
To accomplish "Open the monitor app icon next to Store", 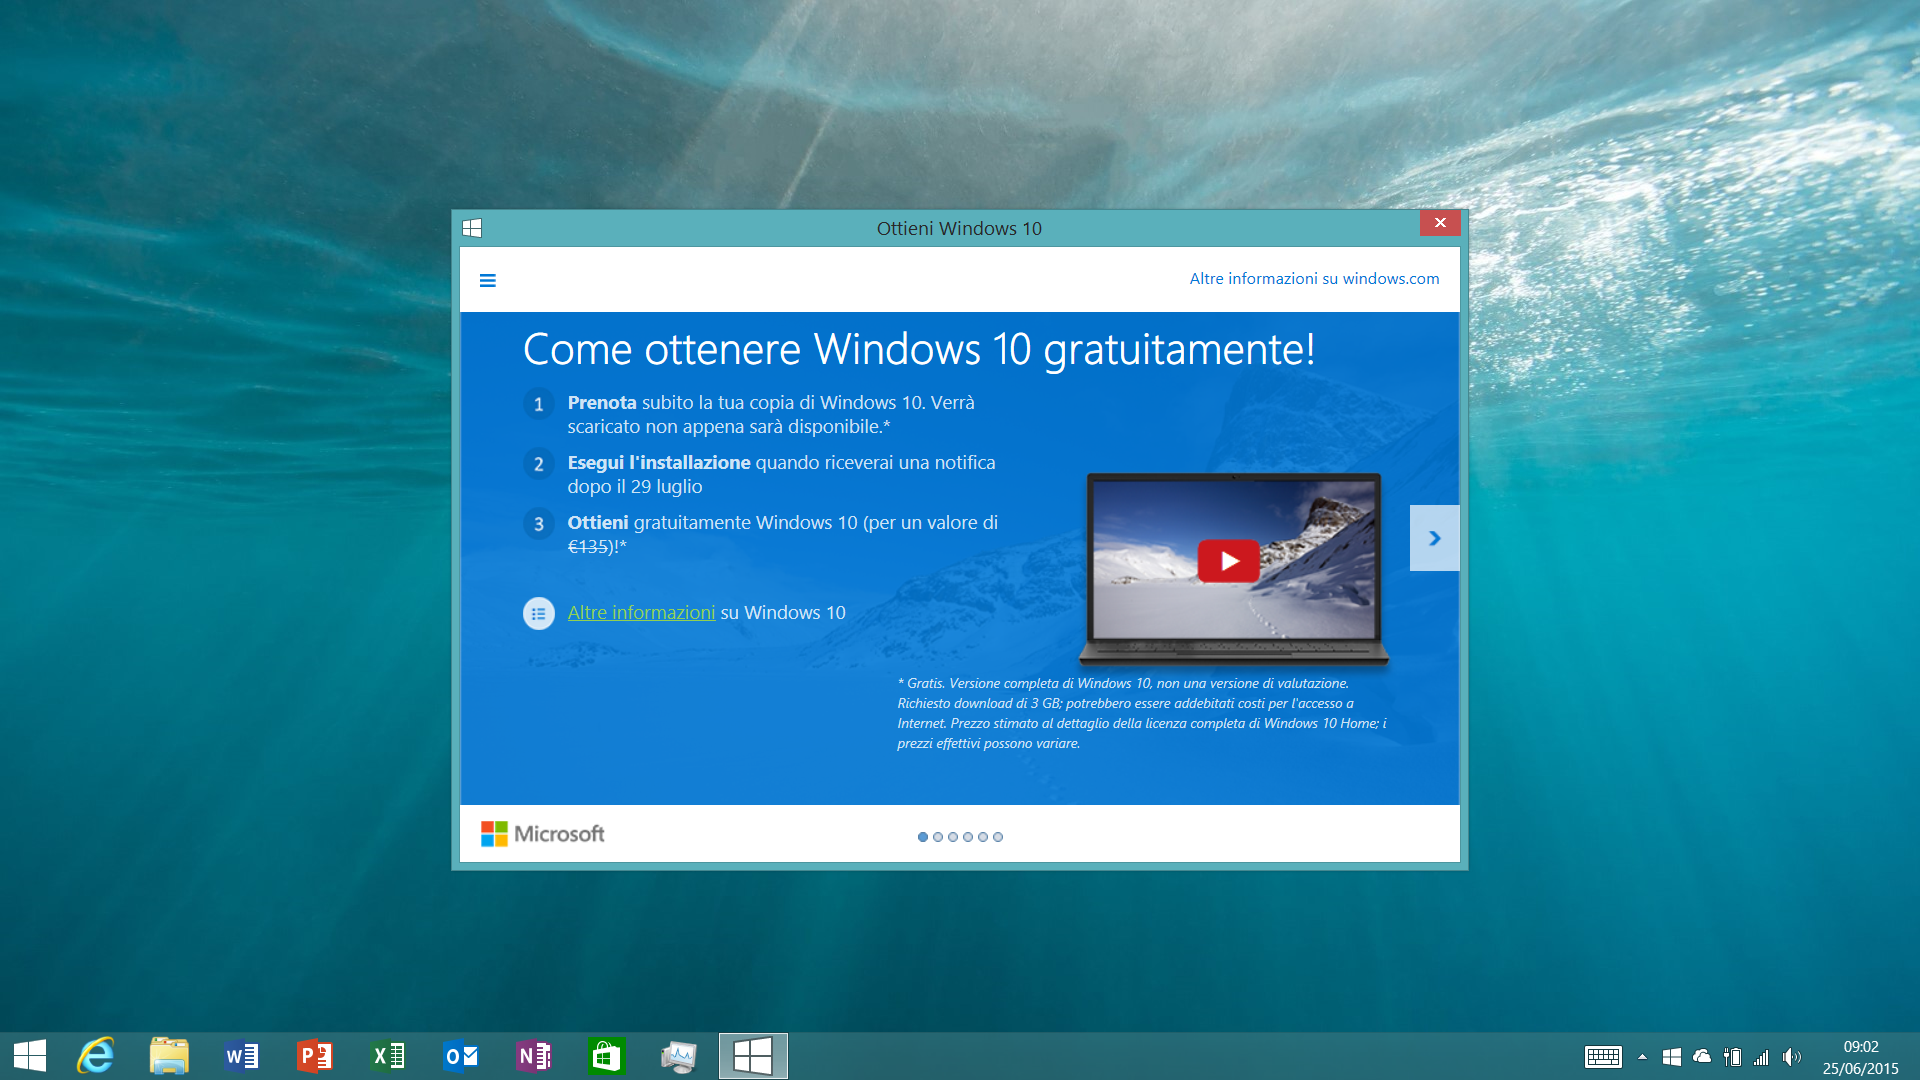I will tap(680, 1056).
